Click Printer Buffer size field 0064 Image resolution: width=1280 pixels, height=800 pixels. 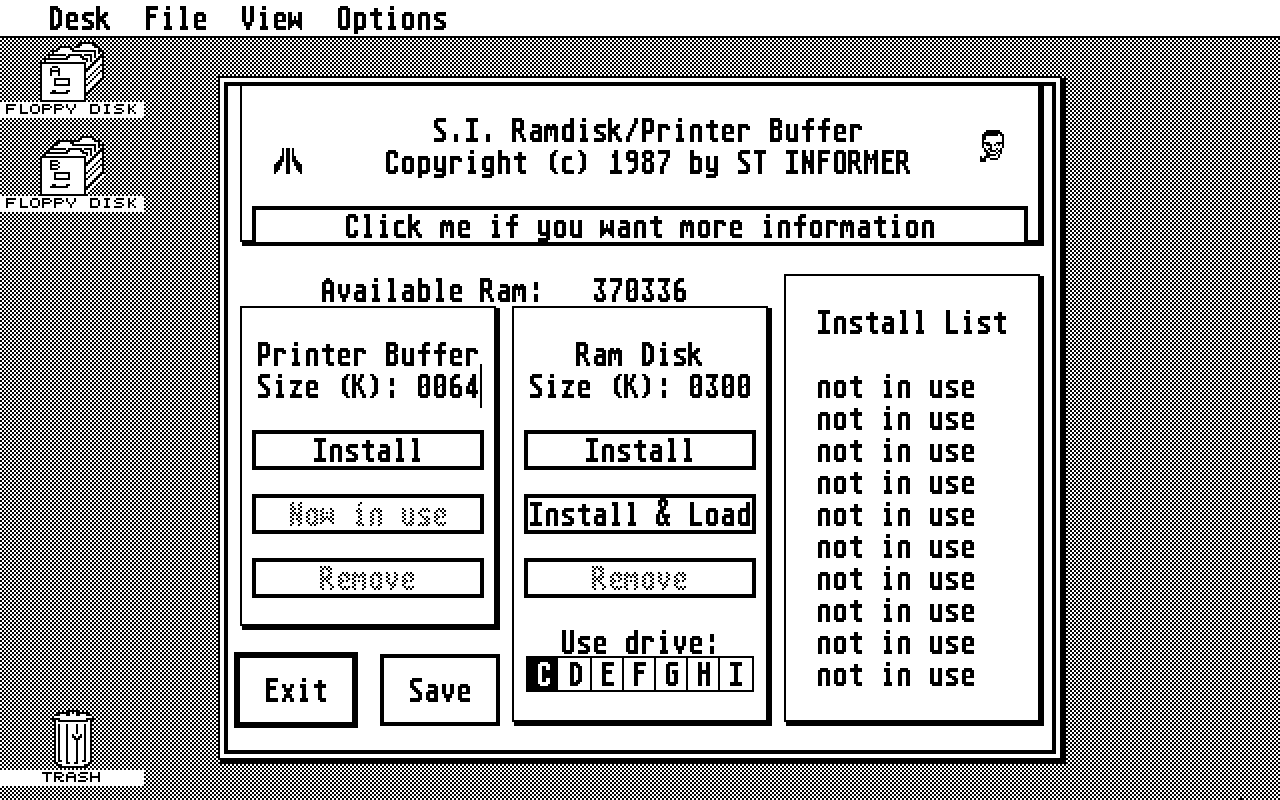[x=448, y=387]
